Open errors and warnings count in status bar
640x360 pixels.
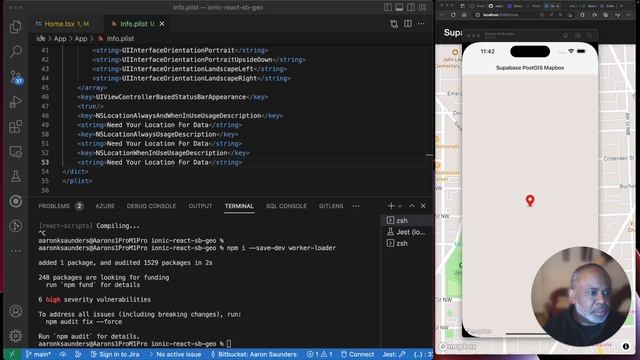[320, 354]
